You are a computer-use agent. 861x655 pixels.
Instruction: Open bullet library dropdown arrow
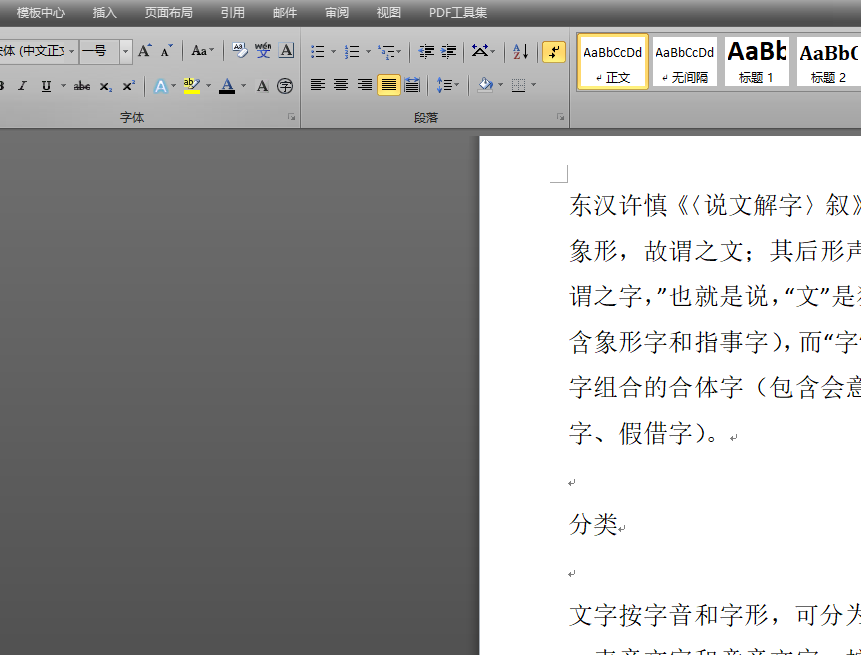(x=333, y=52)
